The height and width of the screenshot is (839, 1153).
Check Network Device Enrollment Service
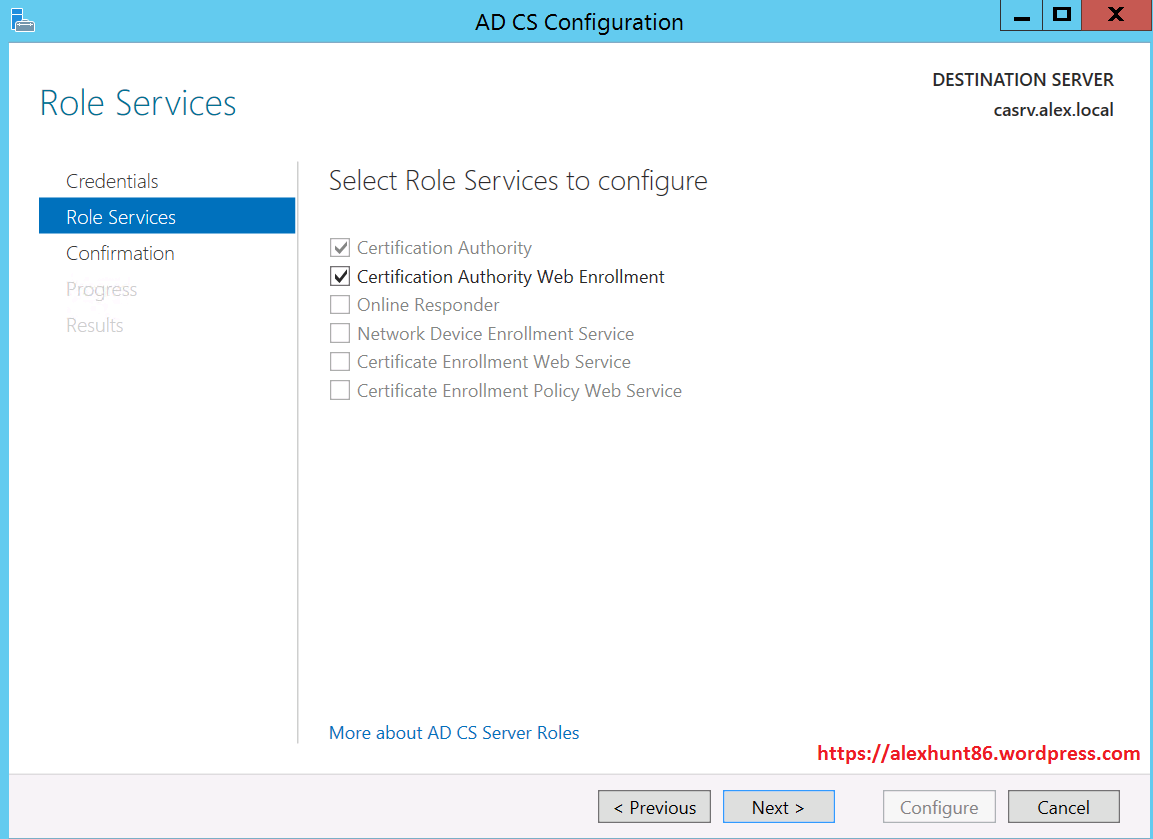(x=340, y=334)
